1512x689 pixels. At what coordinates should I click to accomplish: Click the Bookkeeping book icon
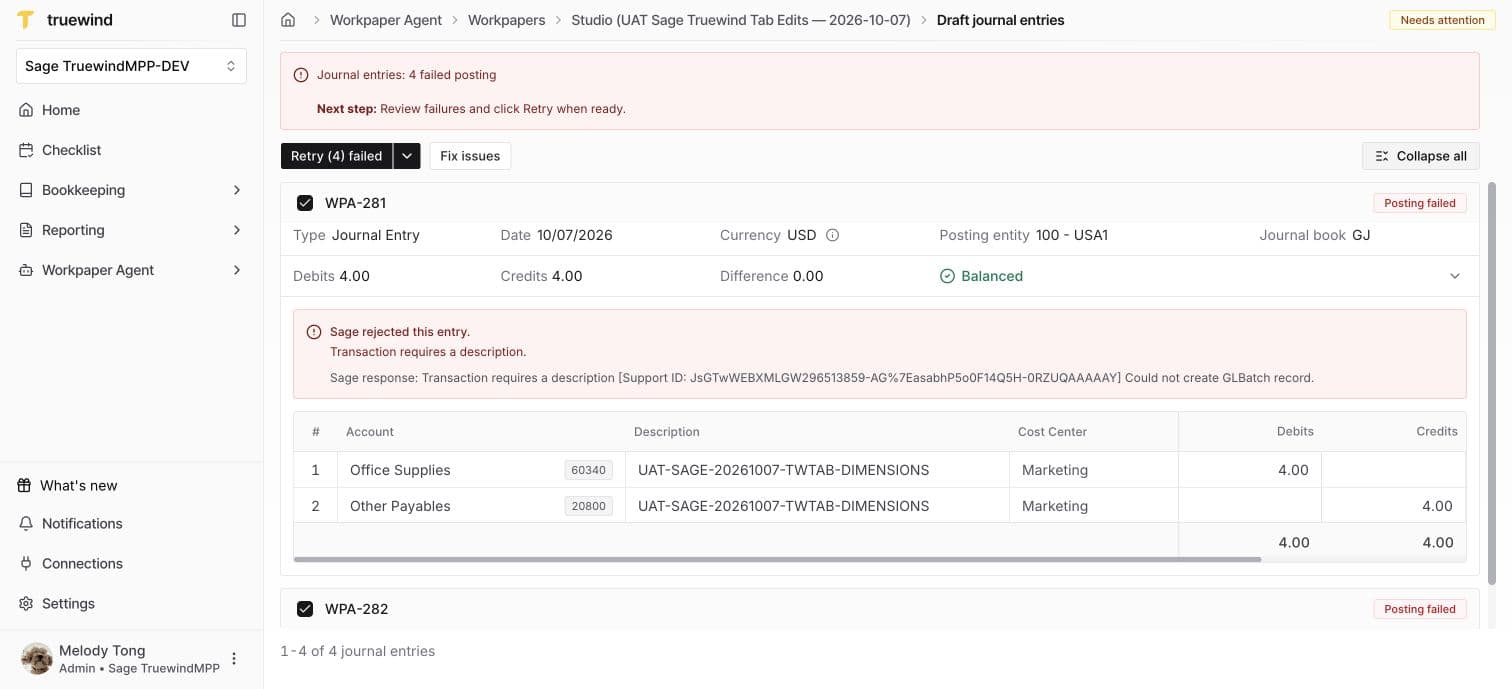[x=26, y=190]
